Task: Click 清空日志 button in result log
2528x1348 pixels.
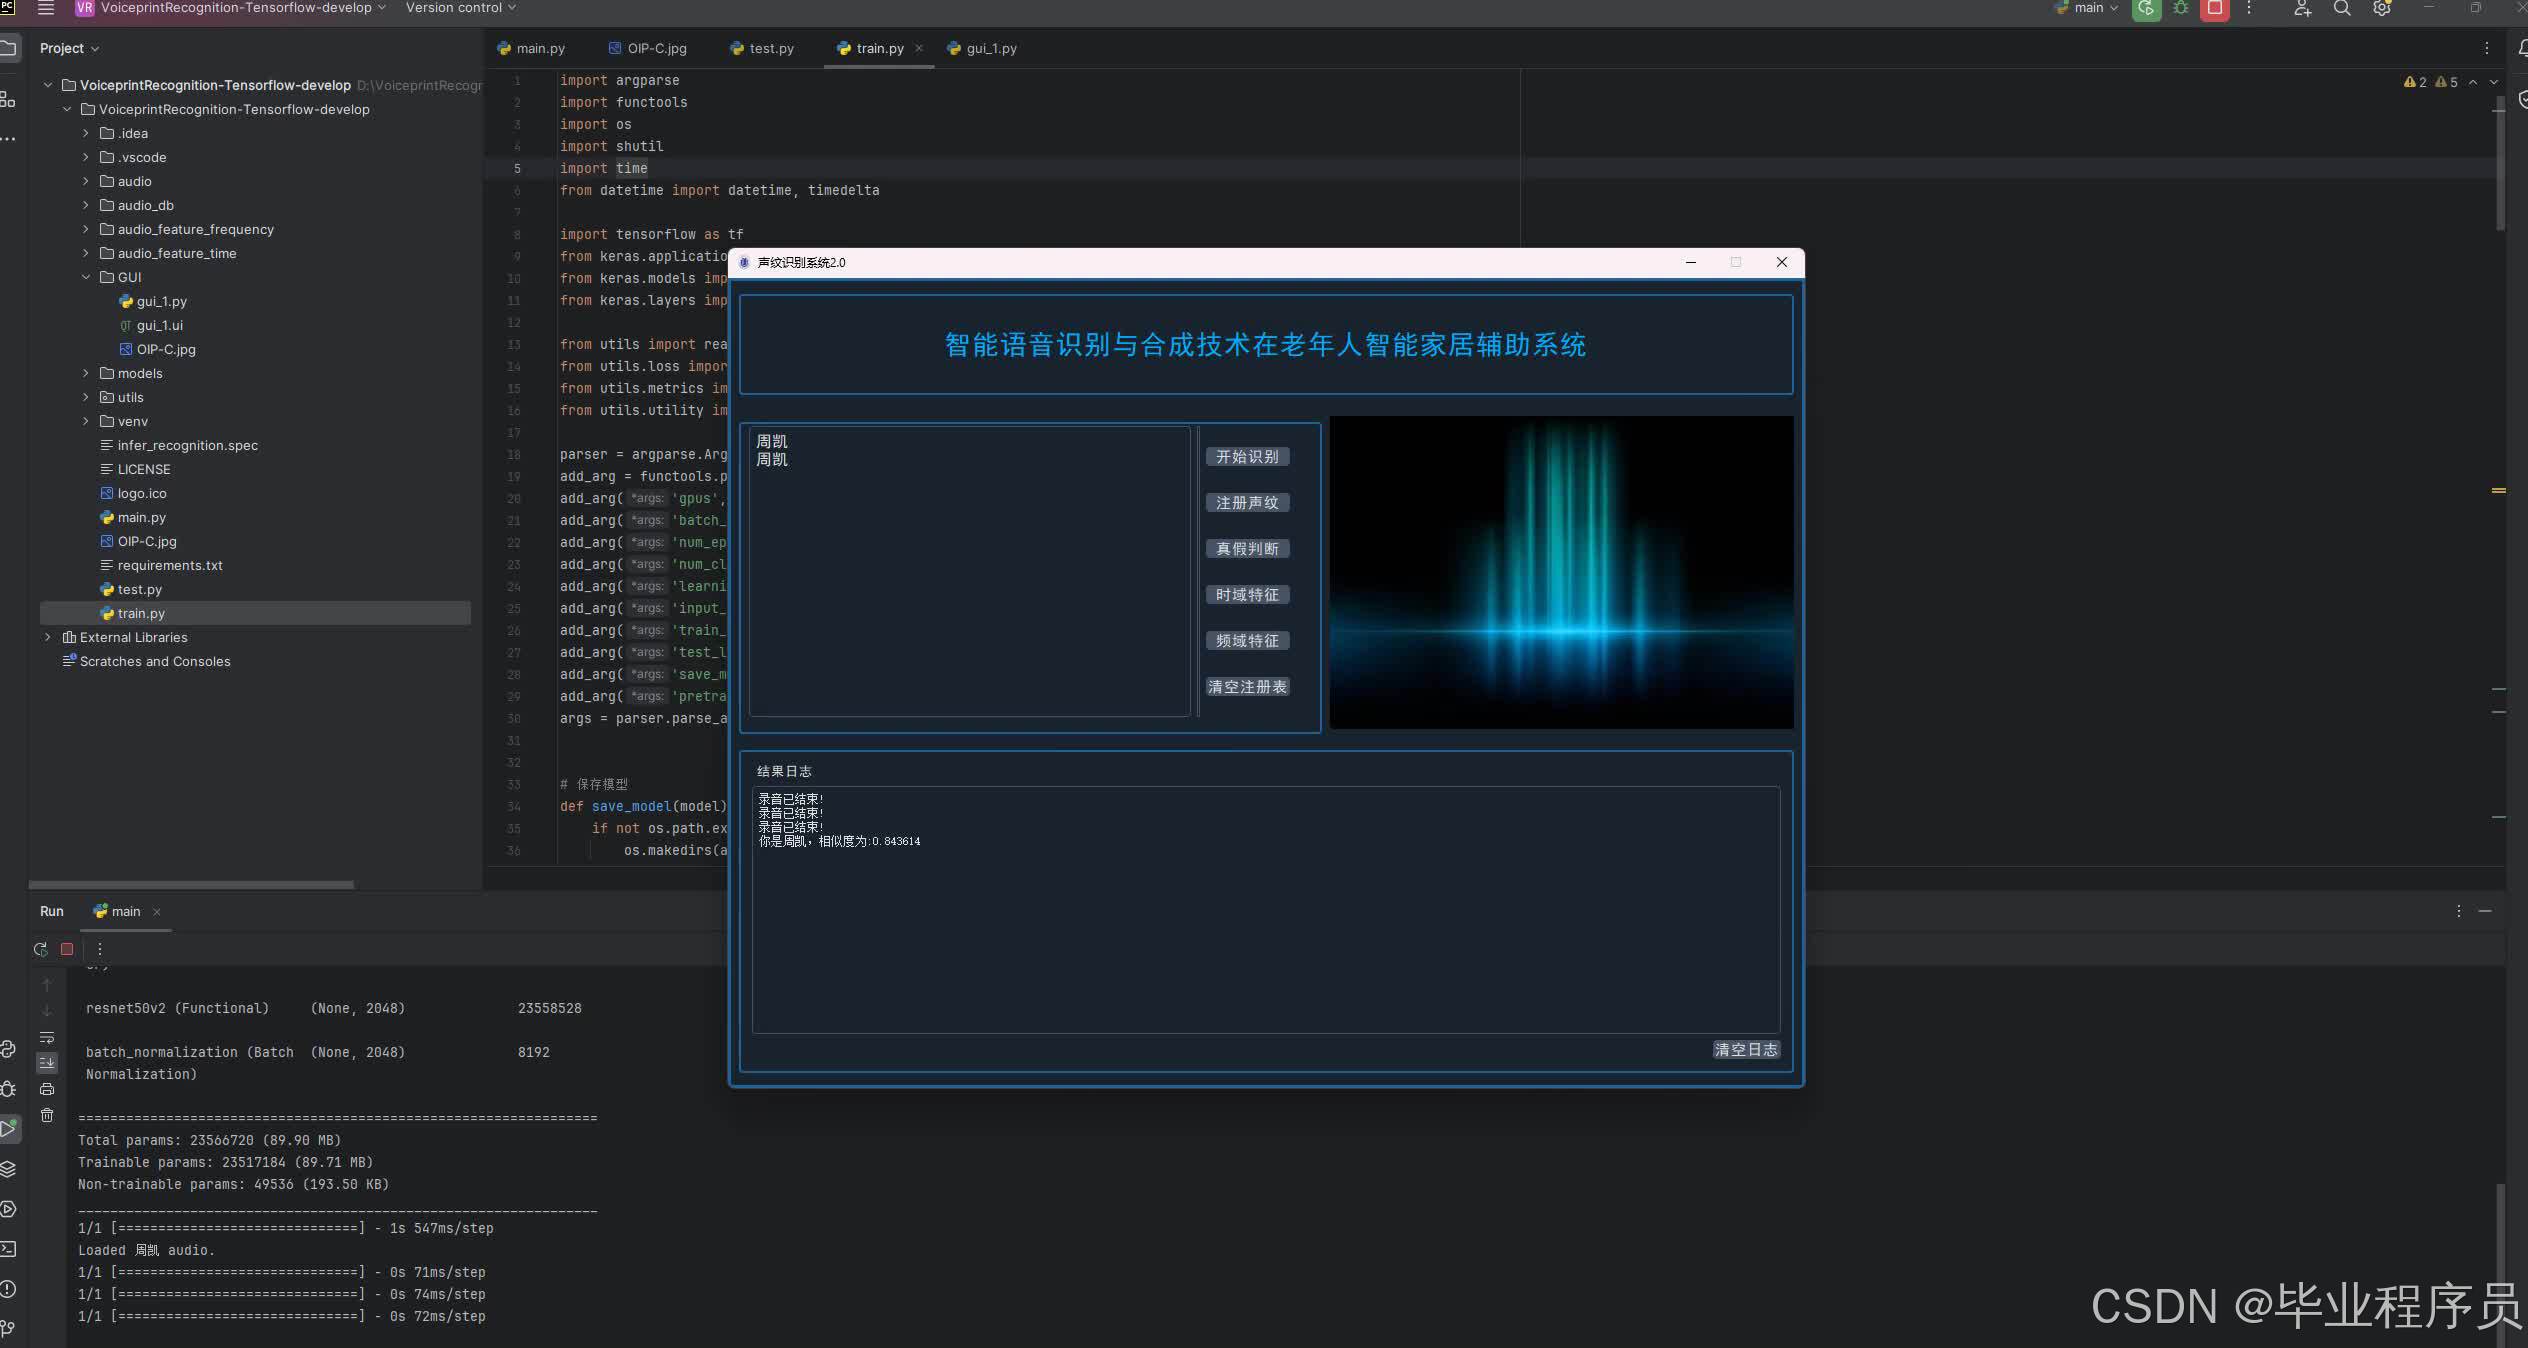Action: pos(1746,1049)
